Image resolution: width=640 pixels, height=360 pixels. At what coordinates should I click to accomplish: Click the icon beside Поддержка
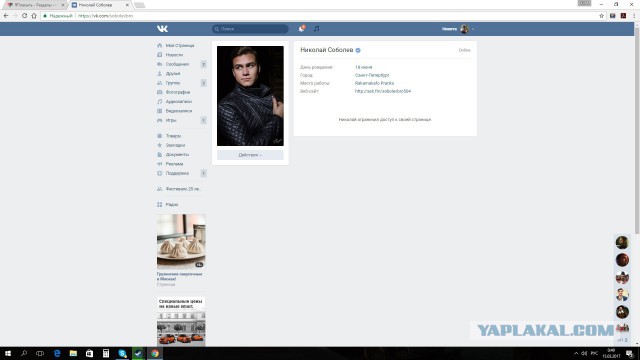pos(160,173)
